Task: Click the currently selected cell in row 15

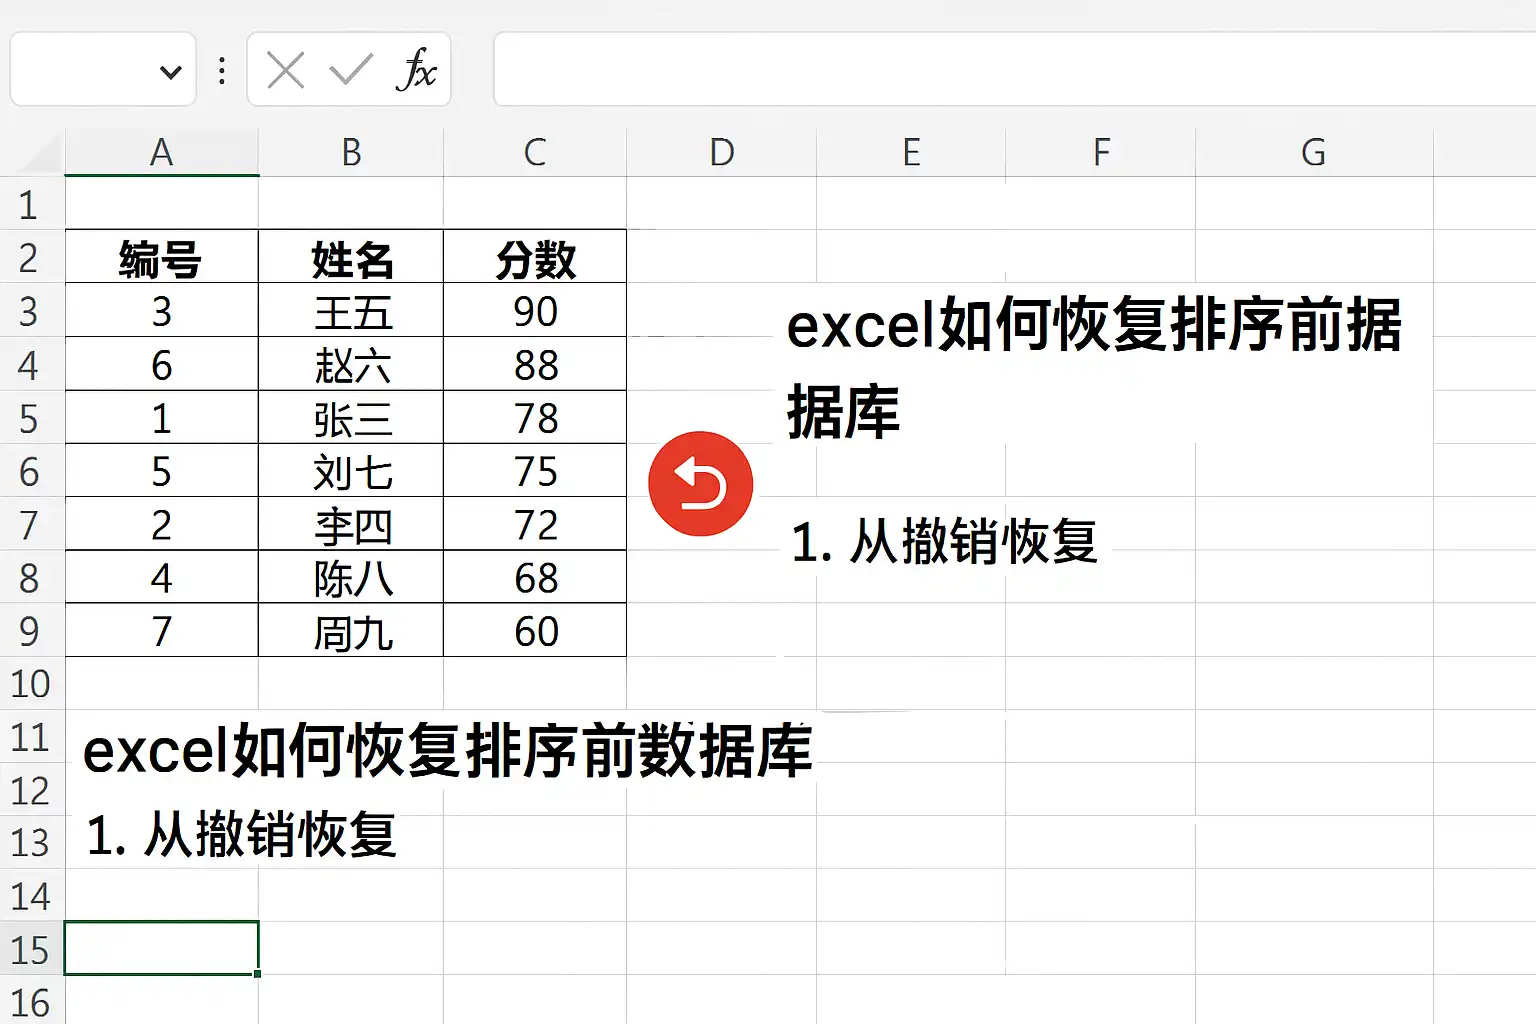Action: click(161, 950)
